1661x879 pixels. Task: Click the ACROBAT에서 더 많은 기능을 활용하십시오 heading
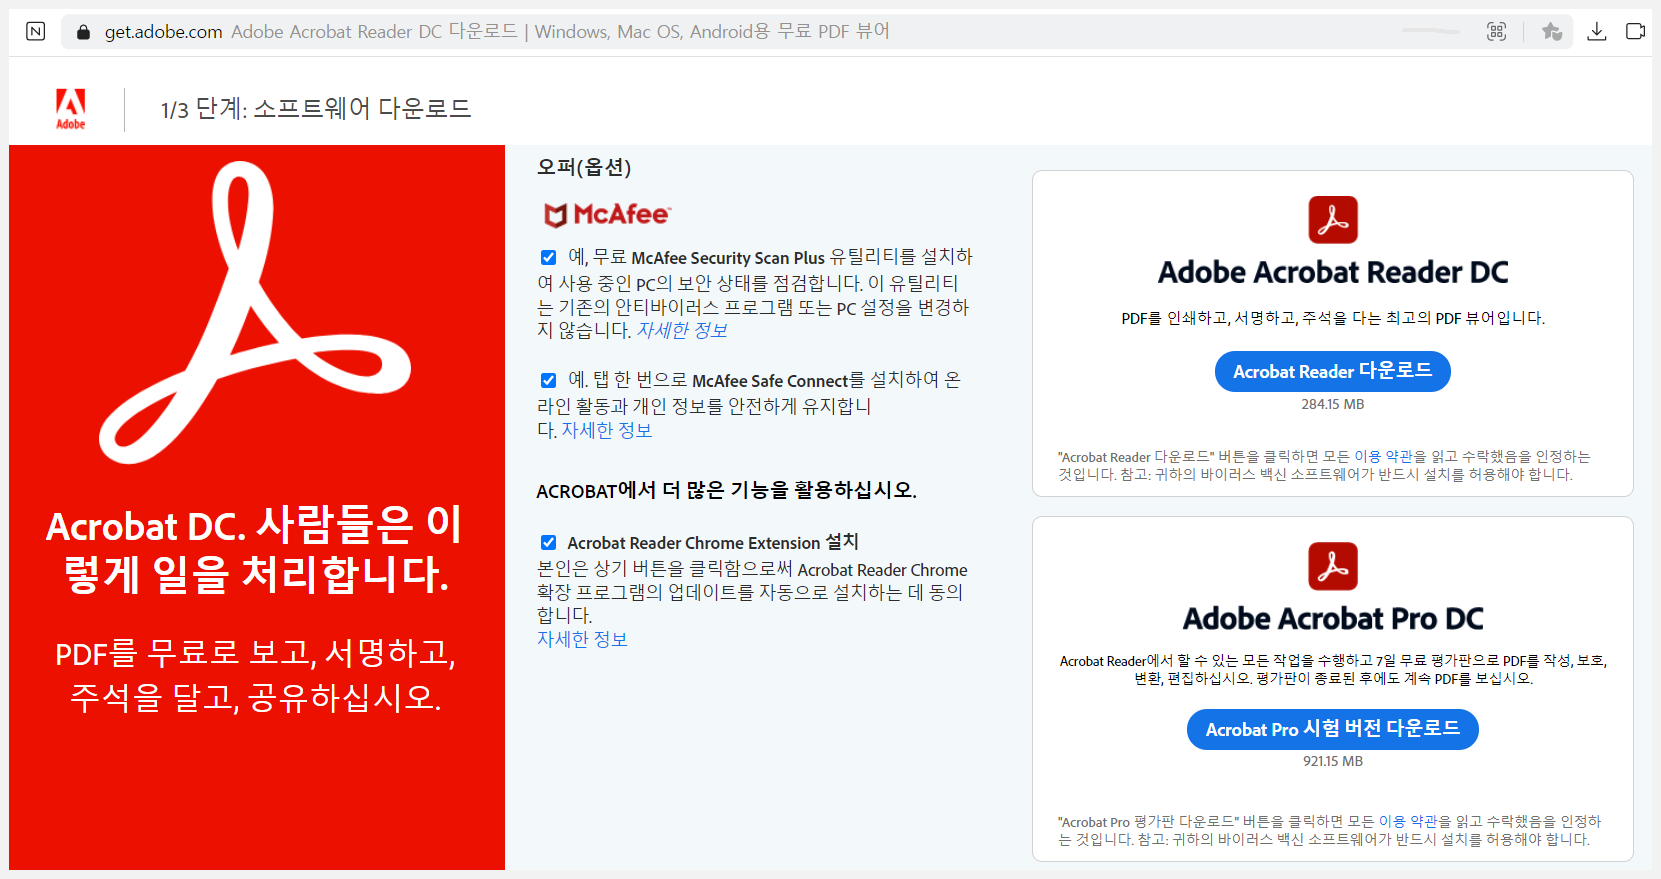(x=726, y=490)
